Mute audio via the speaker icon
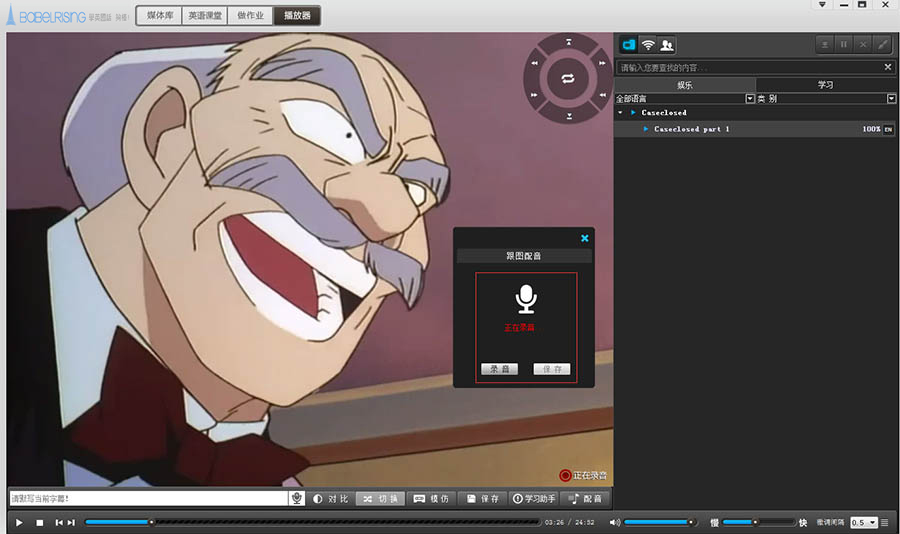 point(614,523)
